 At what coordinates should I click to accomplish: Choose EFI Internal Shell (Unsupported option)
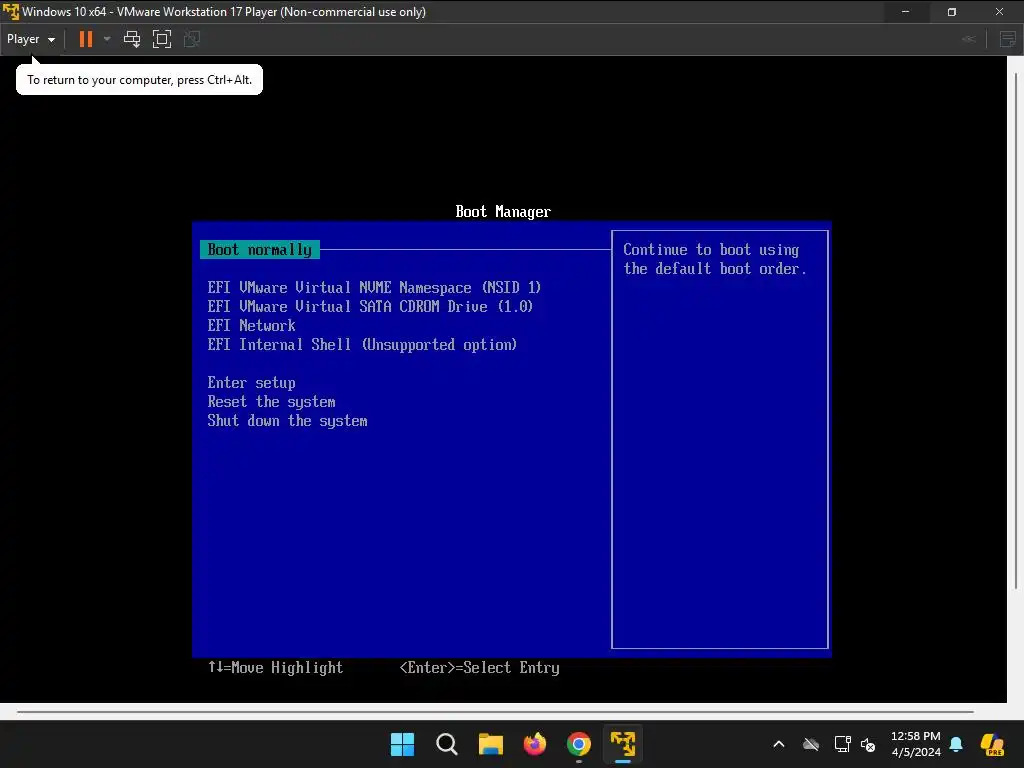tap(362, 344)
